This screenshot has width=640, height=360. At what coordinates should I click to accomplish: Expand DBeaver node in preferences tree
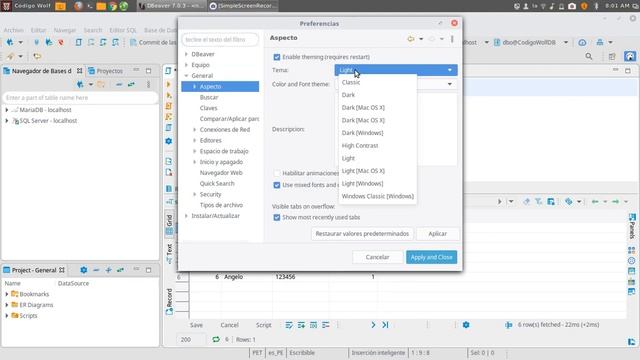(x=187, y=54)
